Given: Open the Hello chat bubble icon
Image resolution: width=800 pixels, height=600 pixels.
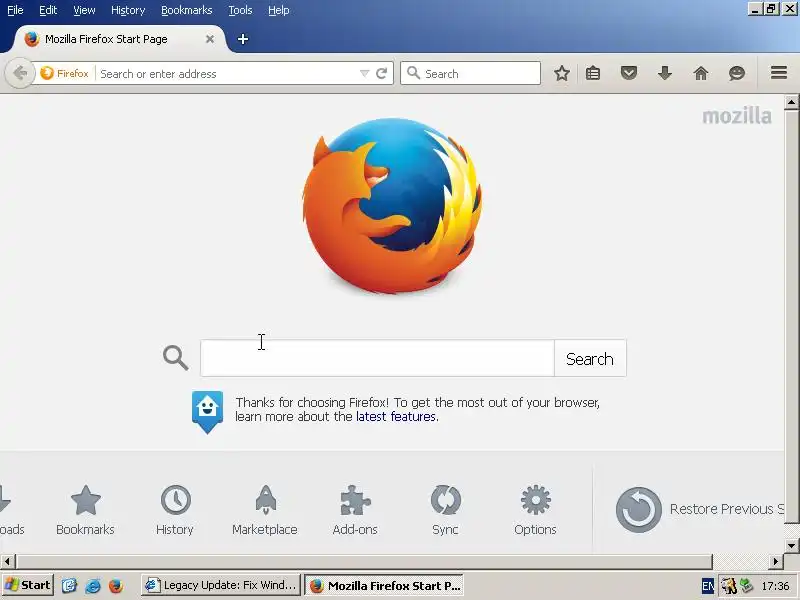Looking at the screenshot, I should coord(737,73).
